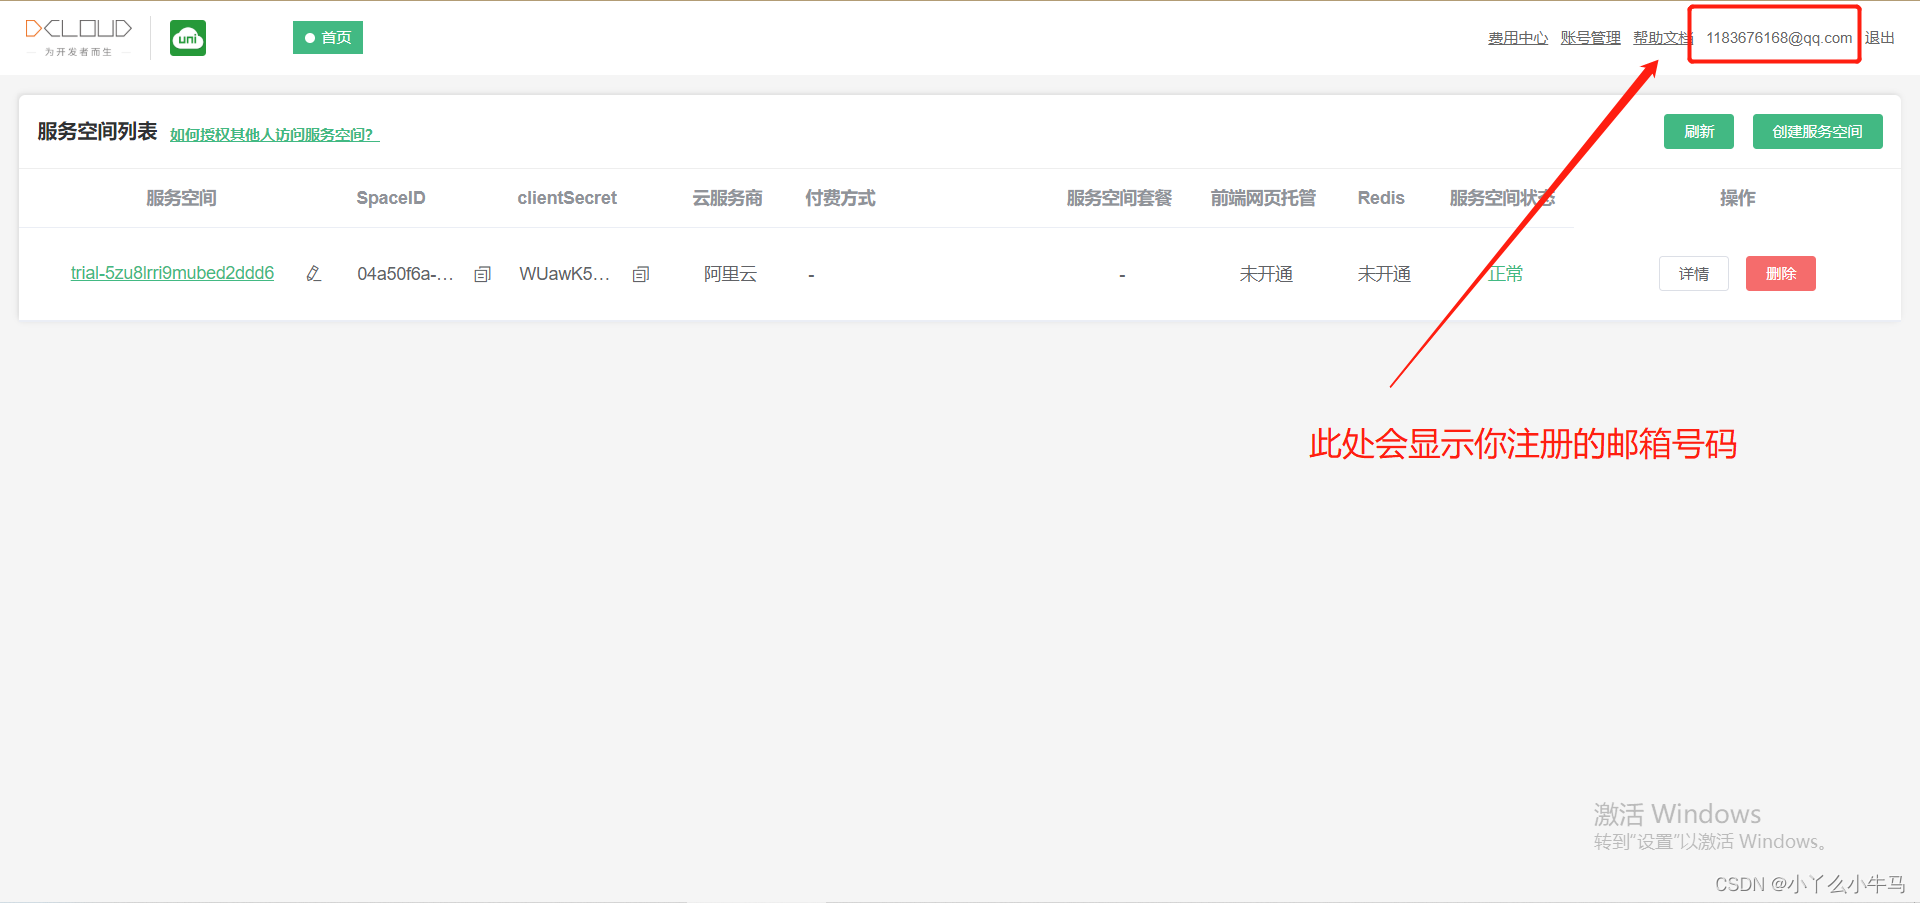Viewport: 1920px width, 903px height.
Task: Click the DCloud logo
Action: [78, 37]
